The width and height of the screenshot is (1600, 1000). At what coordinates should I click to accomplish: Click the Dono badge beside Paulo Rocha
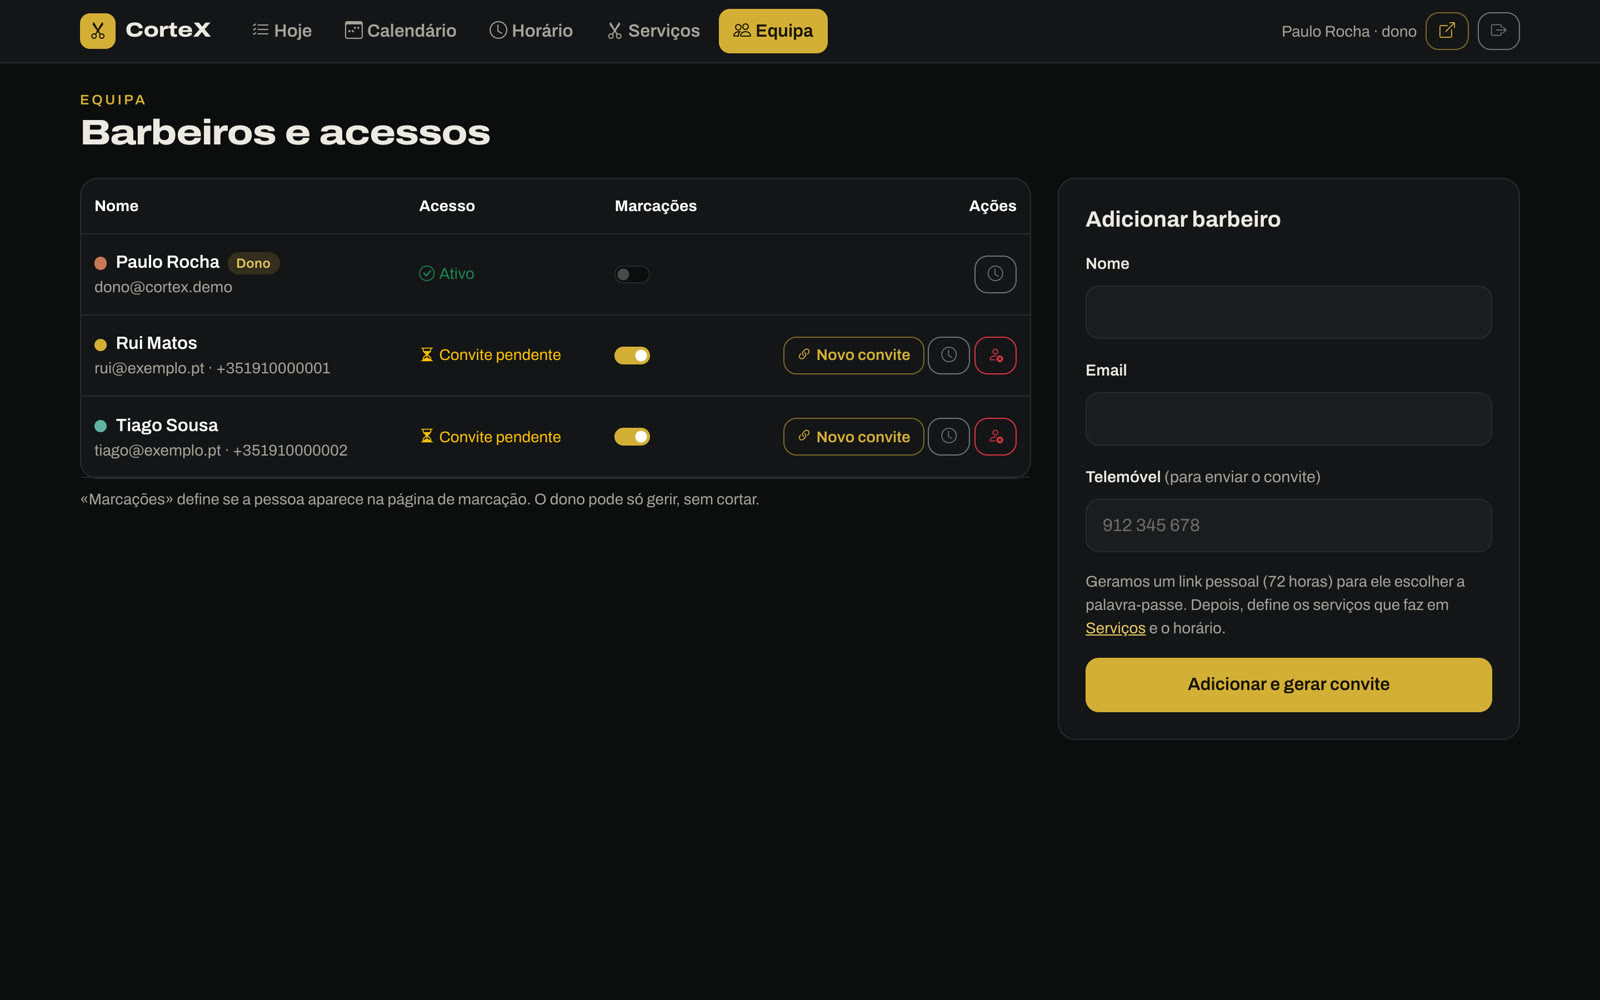click(x=253, y=263)
